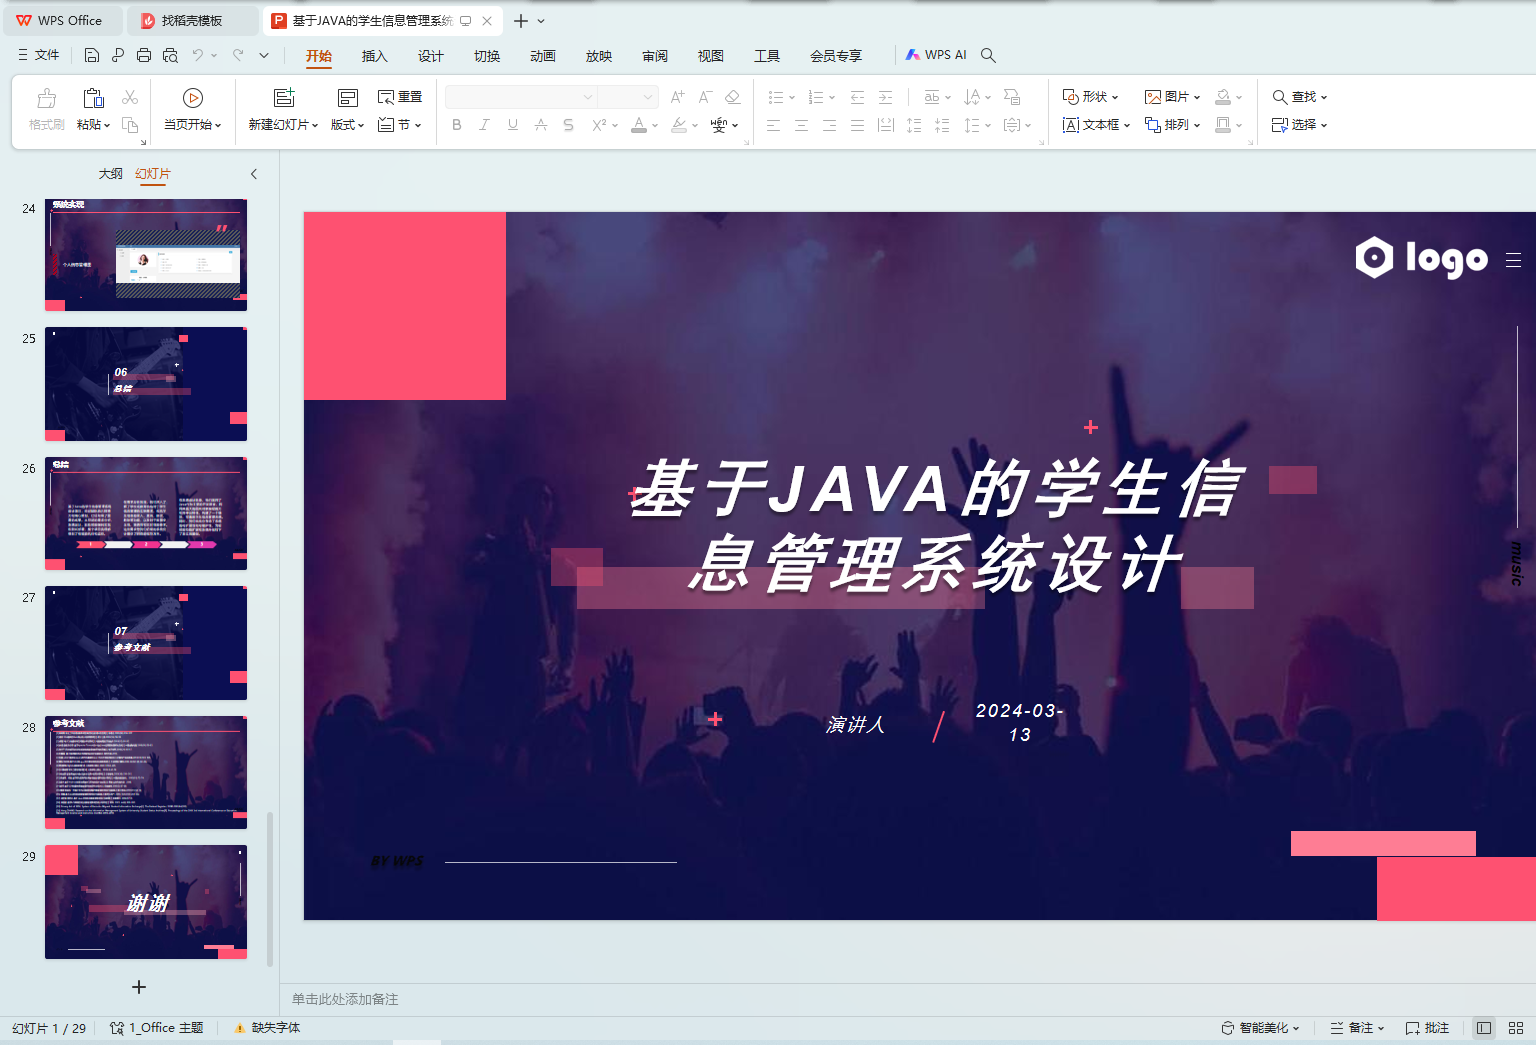Click the Notes (备注) button in status bar

1357,1028
